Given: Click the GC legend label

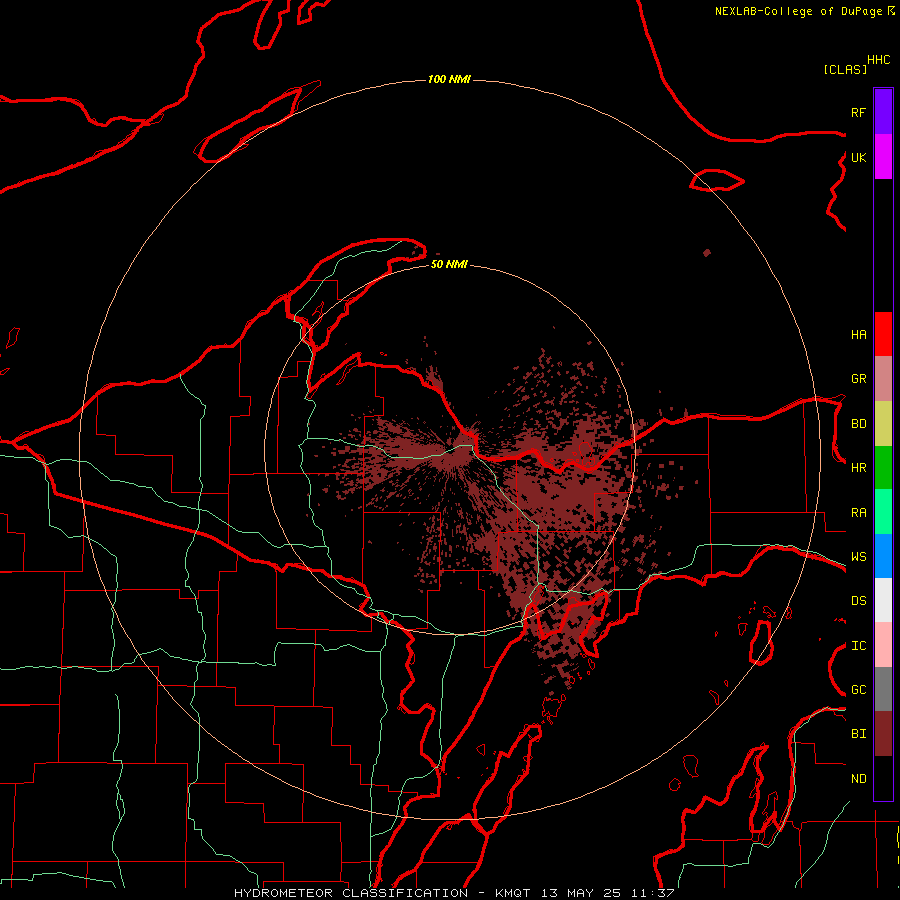Looking at the screenshot, I should click(x=858, y=690).
